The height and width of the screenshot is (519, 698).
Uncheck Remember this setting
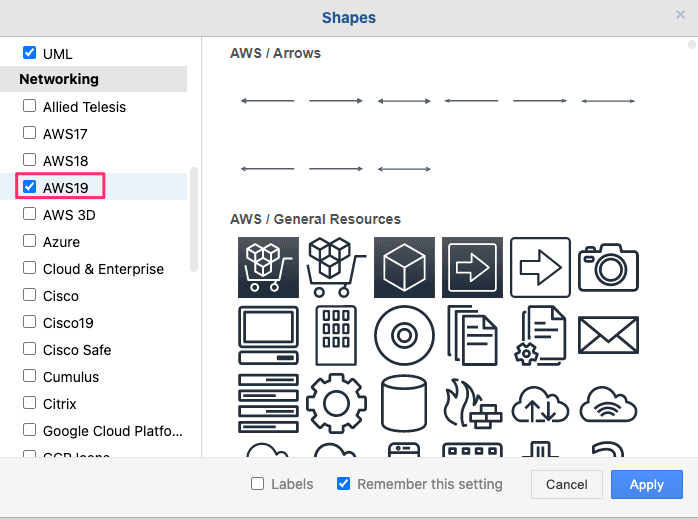[343, 484]
